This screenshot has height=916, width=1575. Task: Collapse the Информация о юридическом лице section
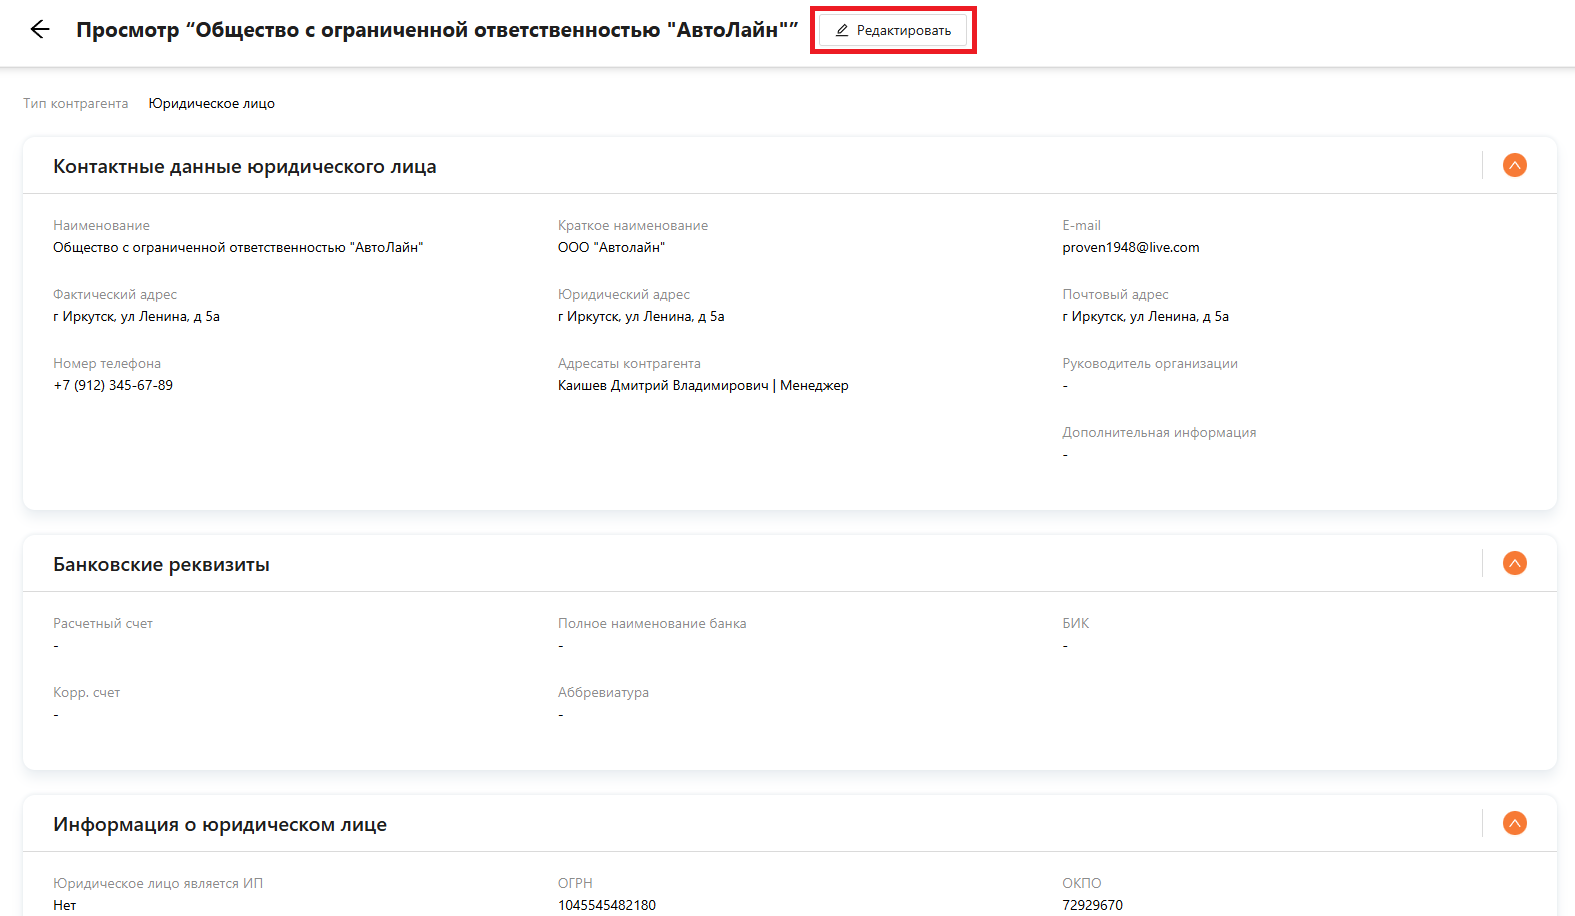[1514, 823]
